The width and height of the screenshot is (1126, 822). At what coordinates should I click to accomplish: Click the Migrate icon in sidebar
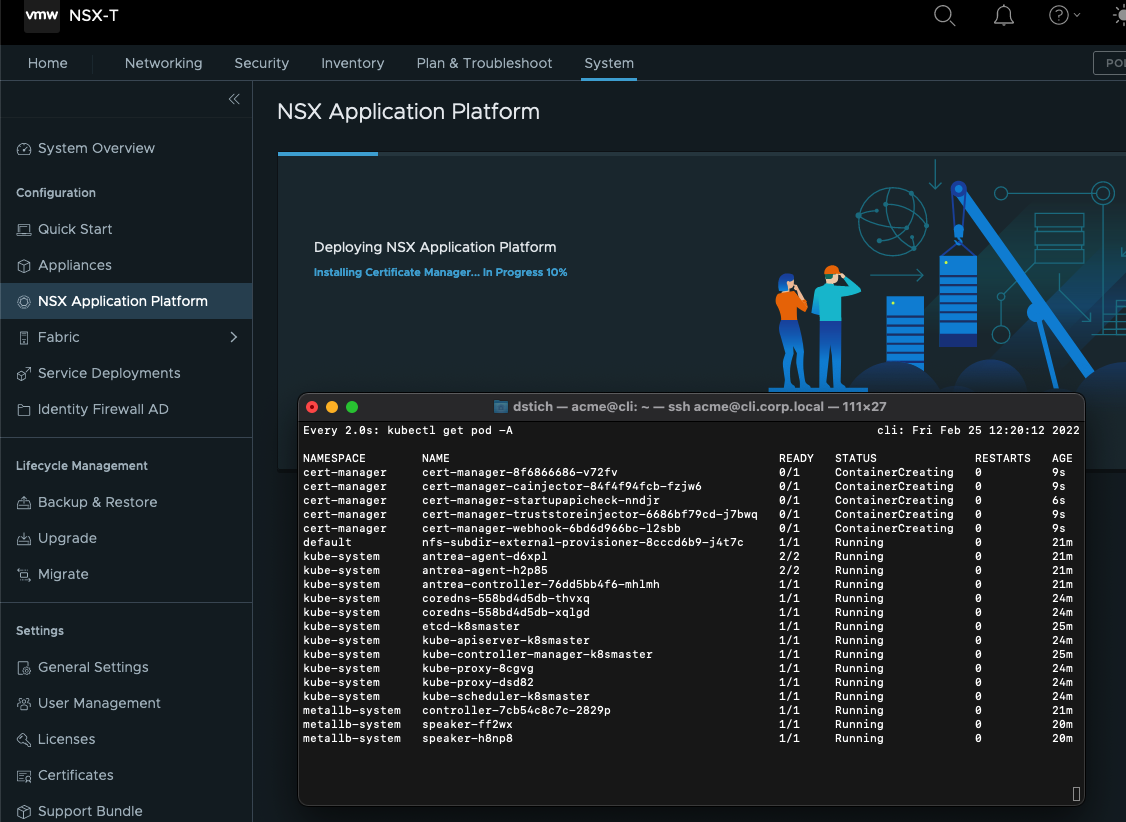click(24, 574)
